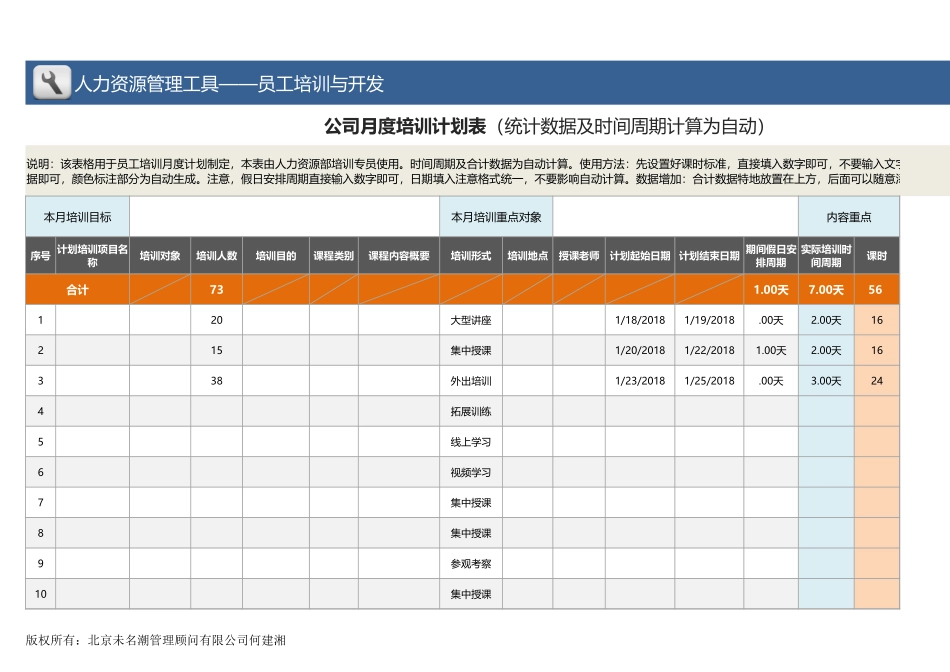The width and height of the screenshot is (950, 672).
Task: Select end date 1/25/2018
Action: [709, 381]
